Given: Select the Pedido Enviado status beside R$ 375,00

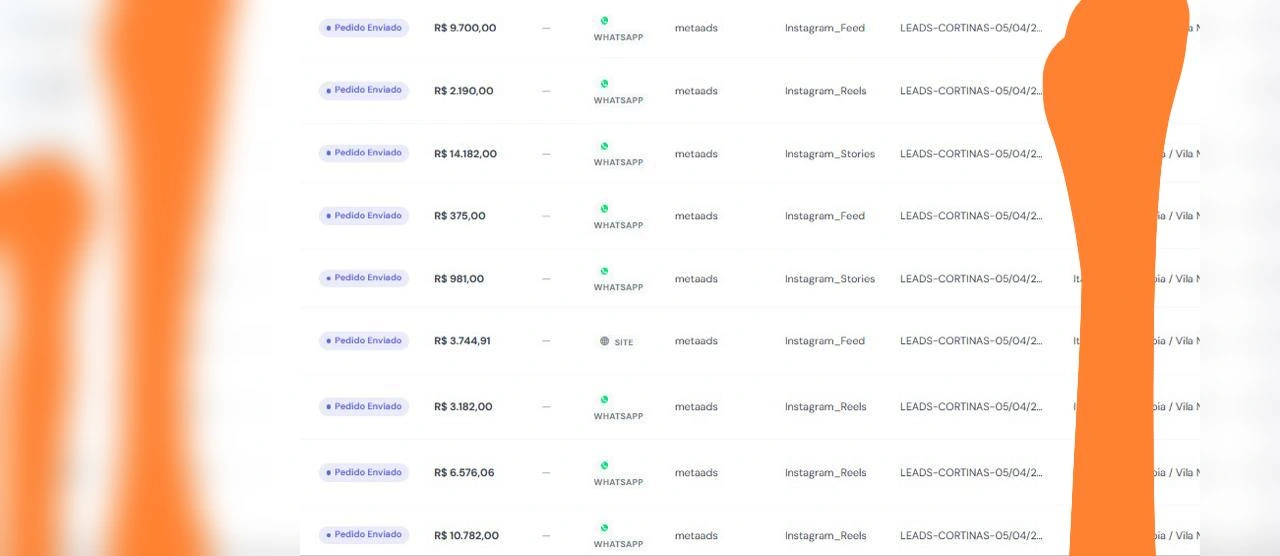Looking at the screenshot, I should (364, 216).
